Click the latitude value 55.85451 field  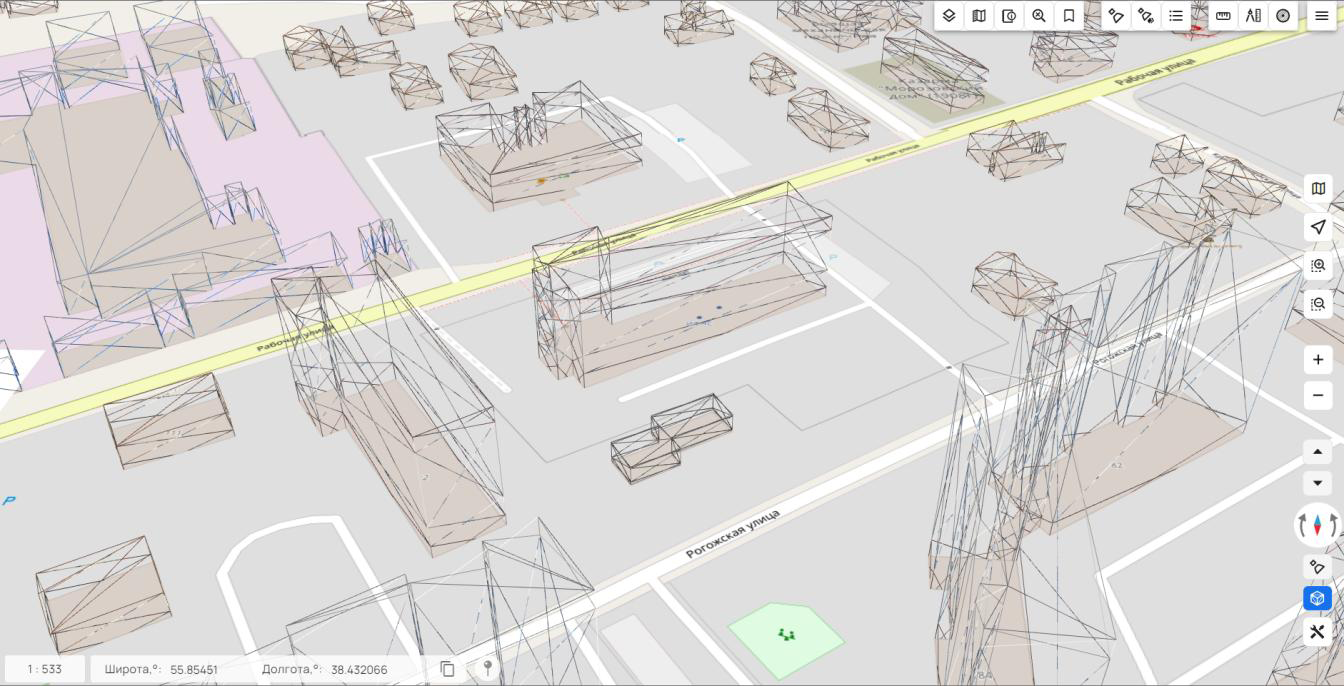(194, 669)
